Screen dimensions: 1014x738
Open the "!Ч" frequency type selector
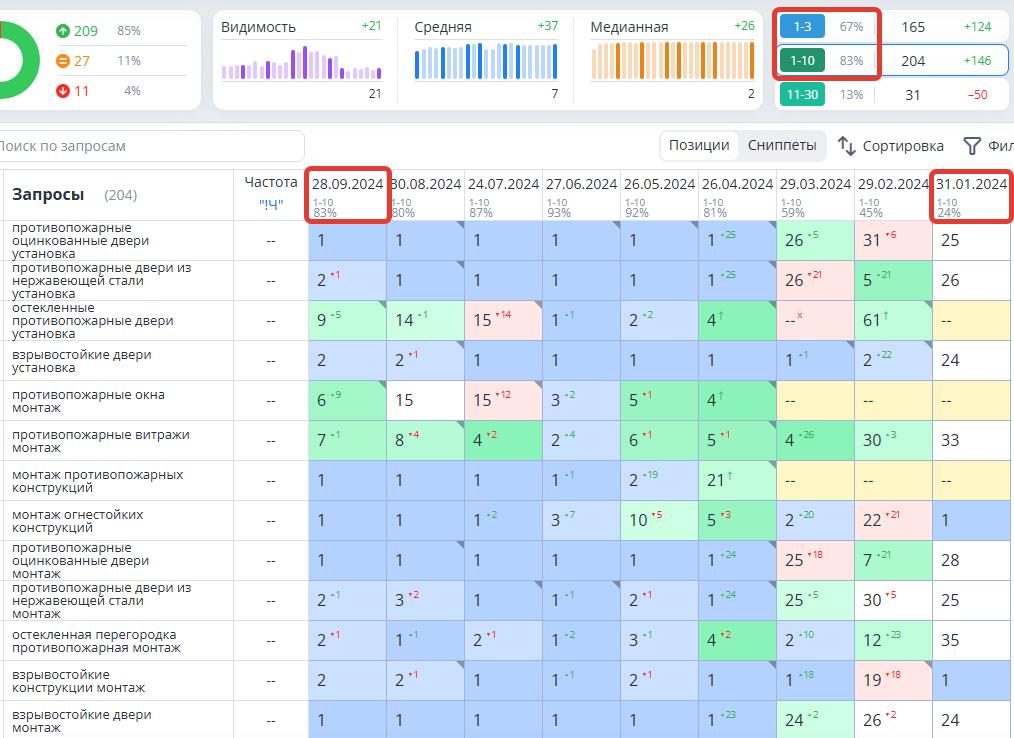271,204
